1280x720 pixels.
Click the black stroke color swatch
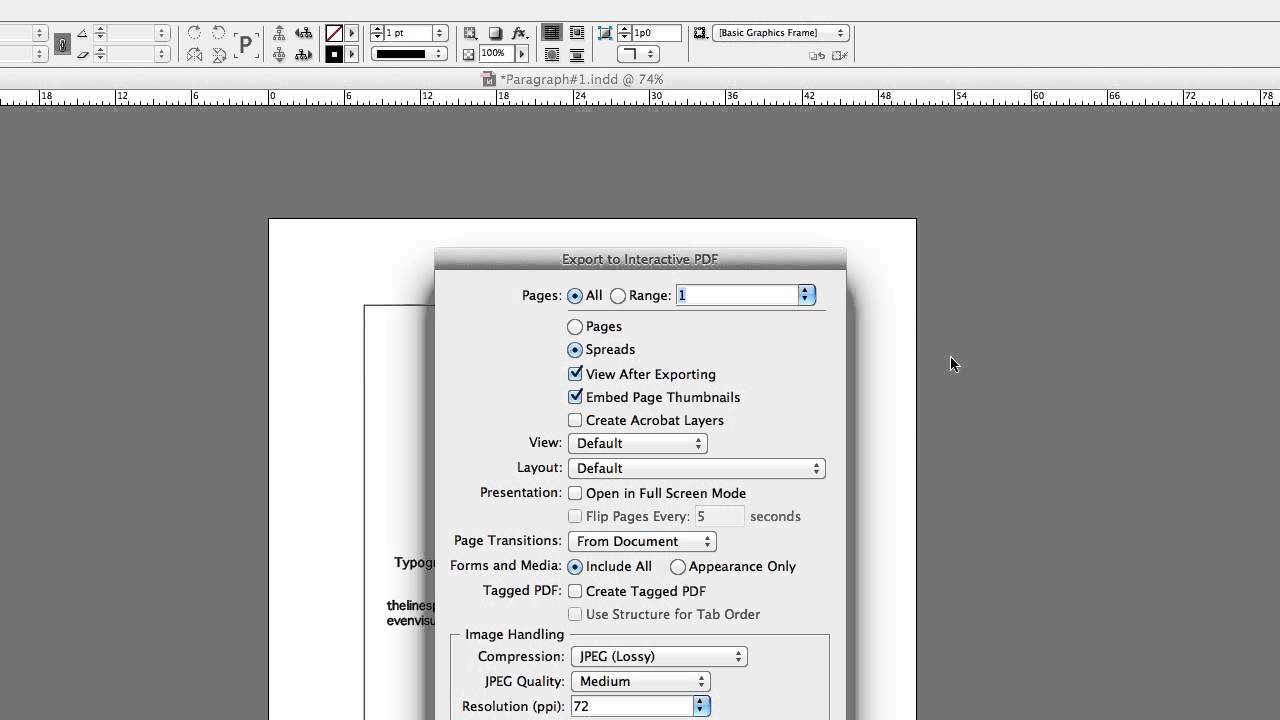(x=334, y=54)
